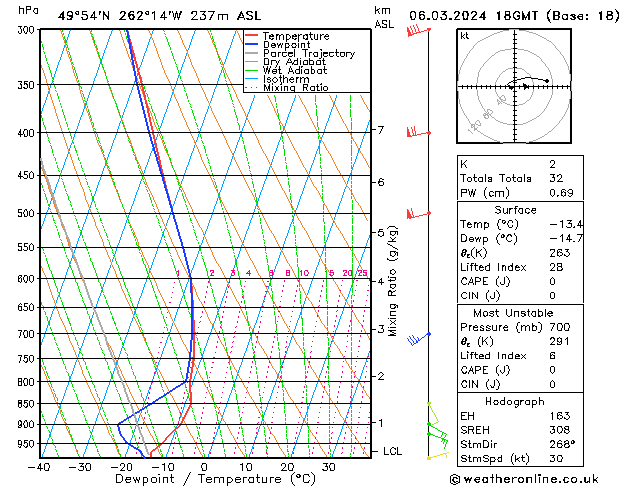Click the red Temperature legend line
The width and height of the screenshot is (629, 486).
point(252,36)
